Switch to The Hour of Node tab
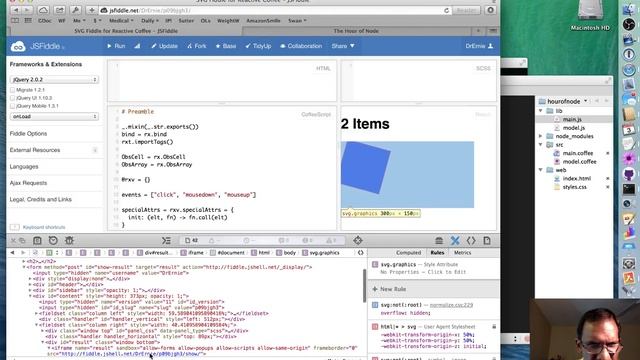The width and height of the screenshot is (640, 360). 356,31
